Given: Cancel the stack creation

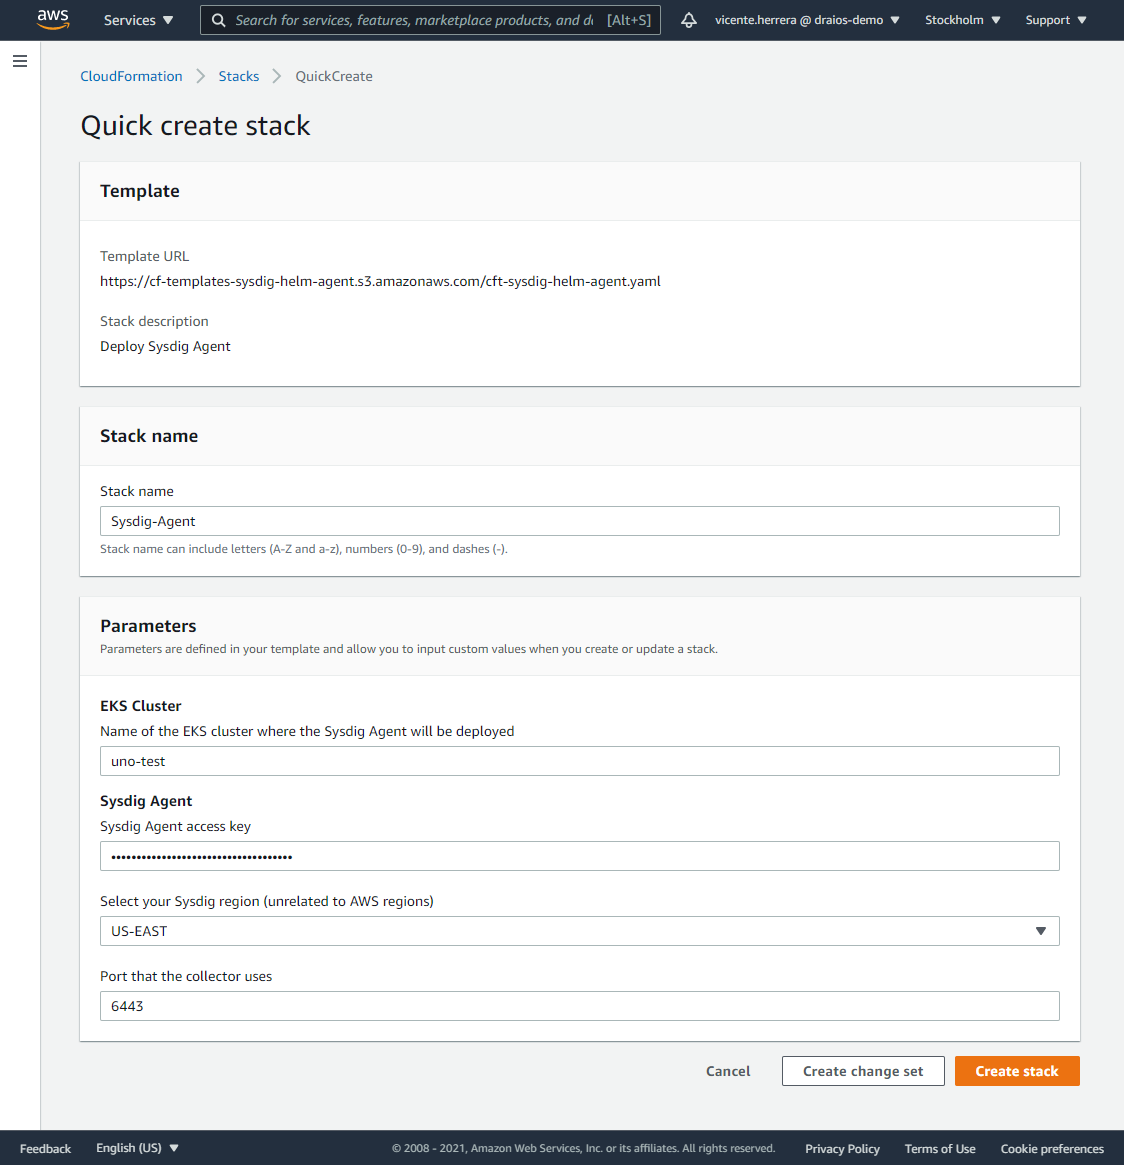Looking at the screenshot, I should pos(727,1070).
